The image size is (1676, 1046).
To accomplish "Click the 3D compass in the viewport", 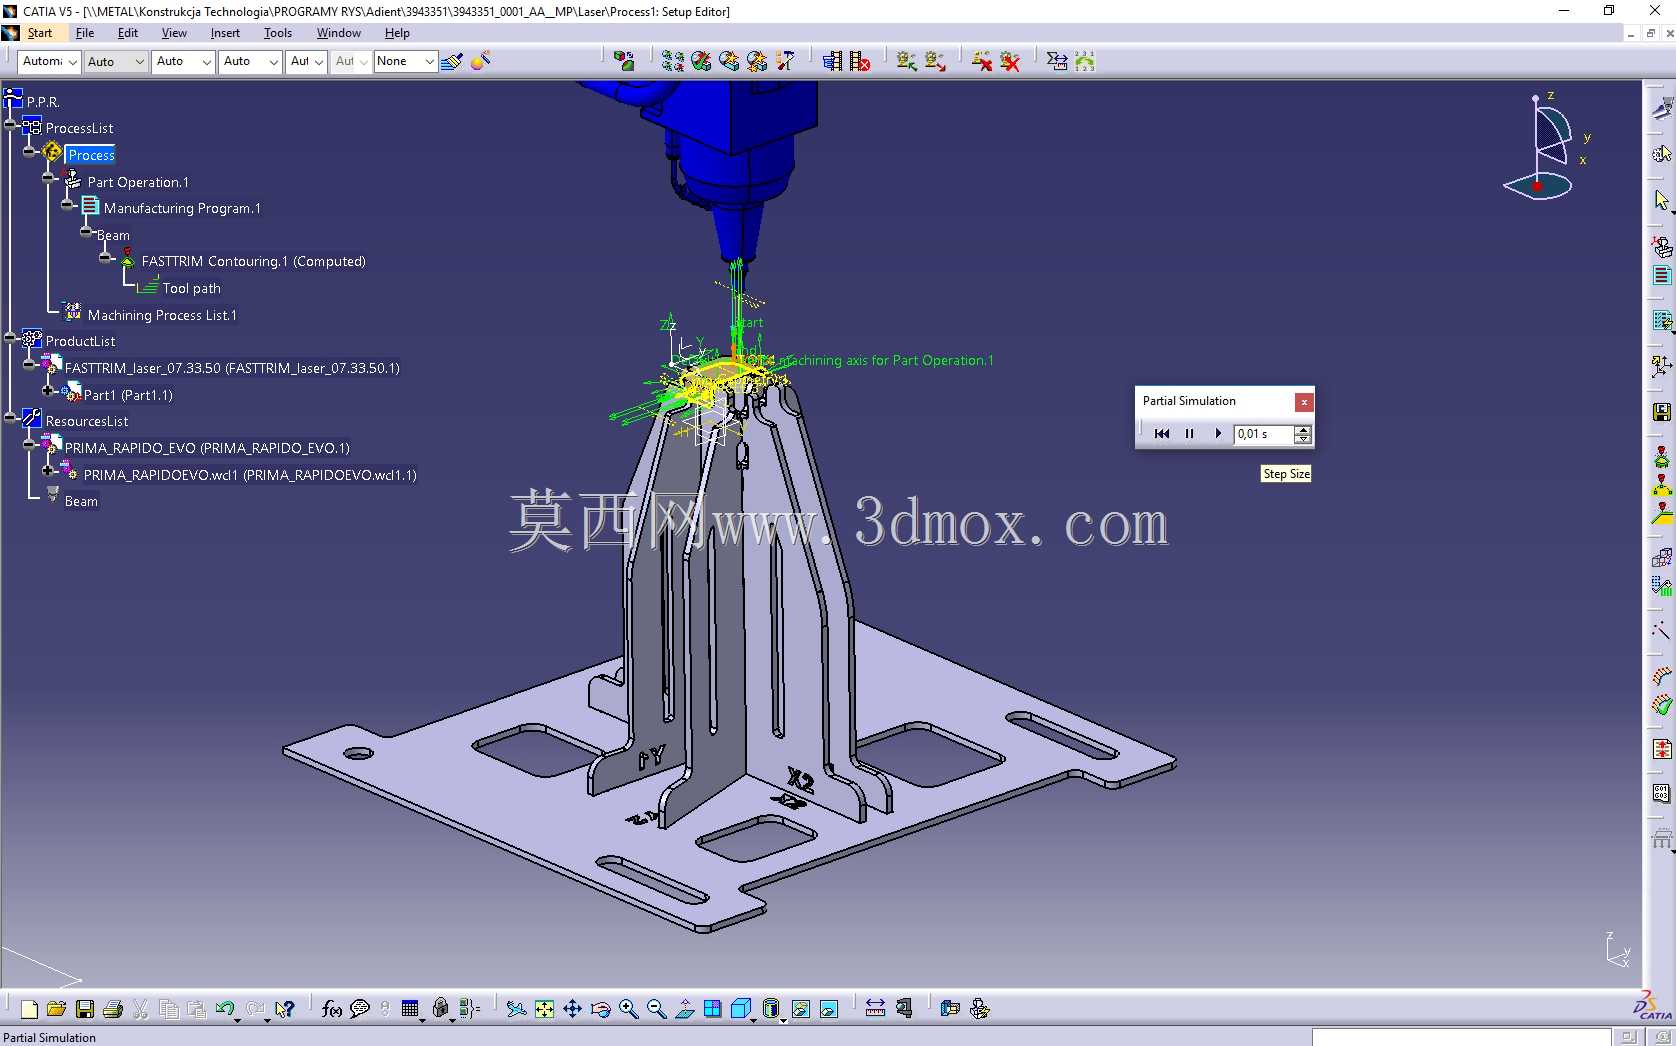I will (1546, 148).
